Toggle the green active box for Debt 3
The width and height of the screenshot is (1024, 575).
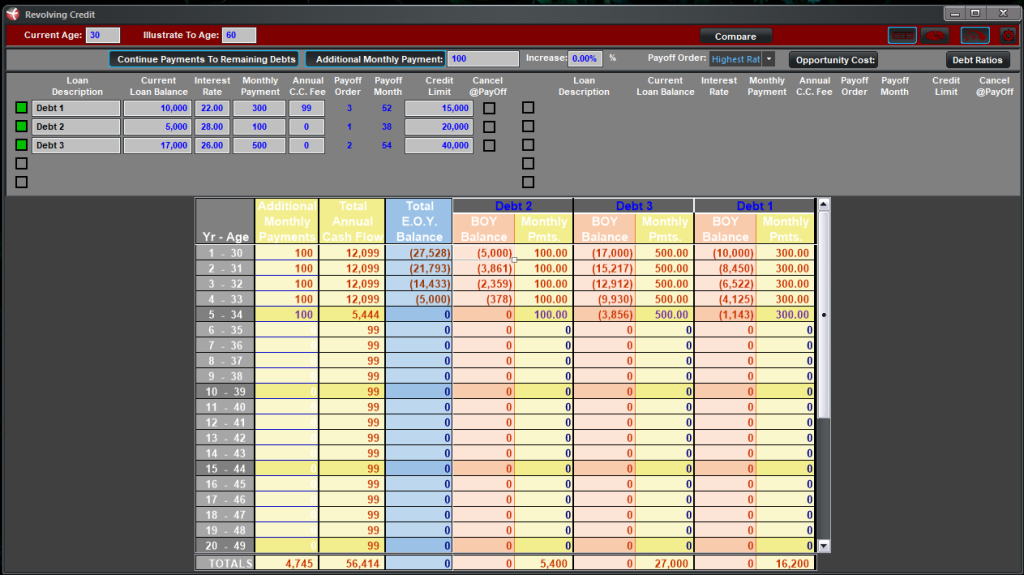(x=22, y=145)
